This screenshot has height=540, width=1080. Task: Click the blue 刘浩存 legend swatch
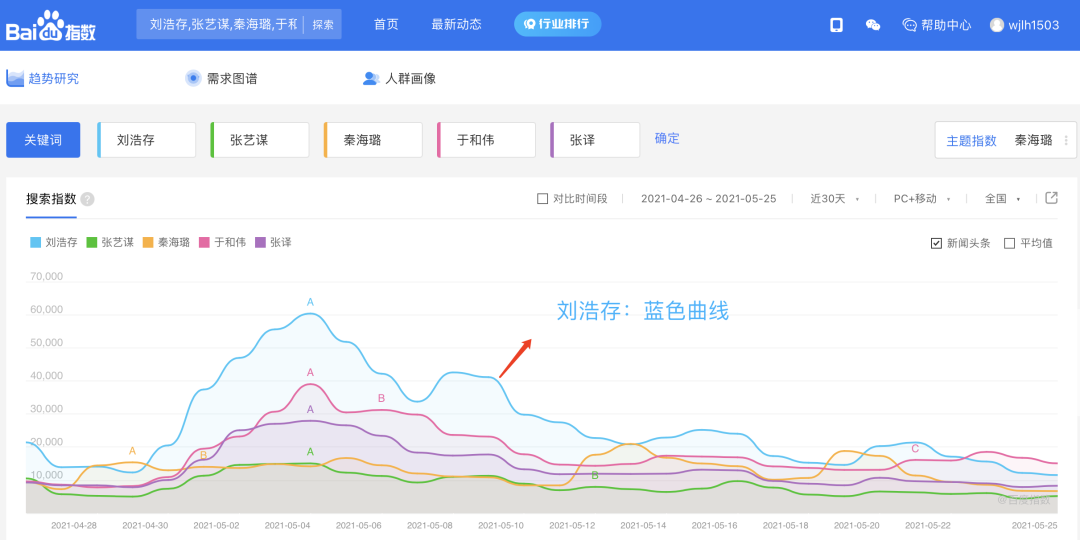coord(37,242)
